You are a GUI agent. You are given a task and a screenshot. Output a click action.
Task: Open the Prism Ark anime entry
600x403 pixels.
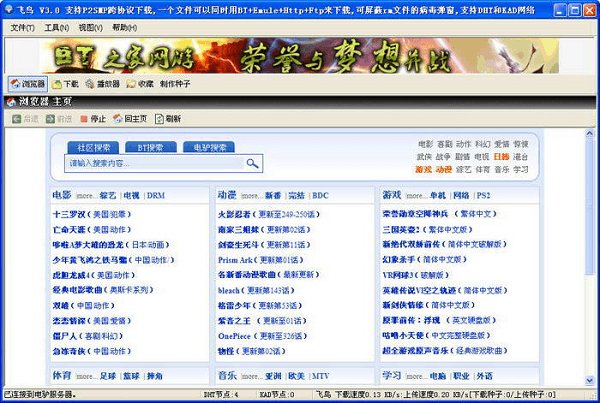pos(260,260)
